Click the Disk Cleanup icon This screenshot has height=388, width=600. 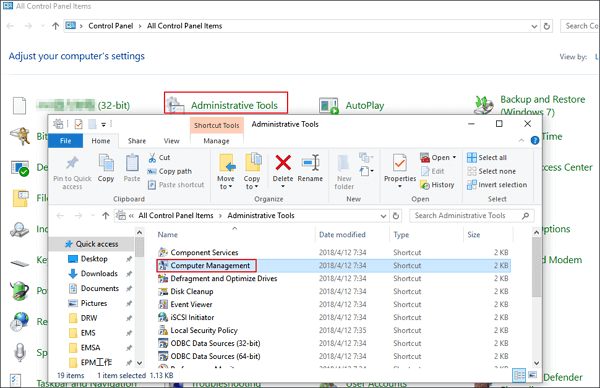(x=163, y=292)
